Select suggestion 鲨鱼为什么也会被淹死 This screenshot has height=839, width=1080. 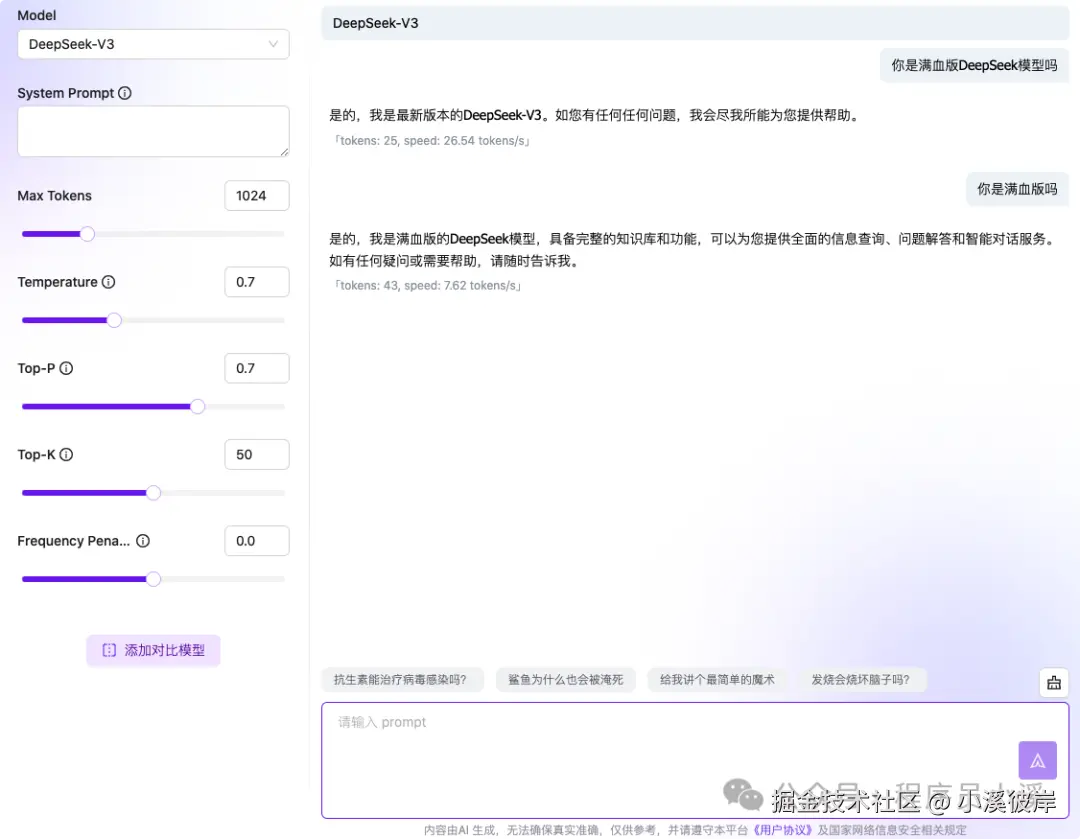(x=565, y=679)
